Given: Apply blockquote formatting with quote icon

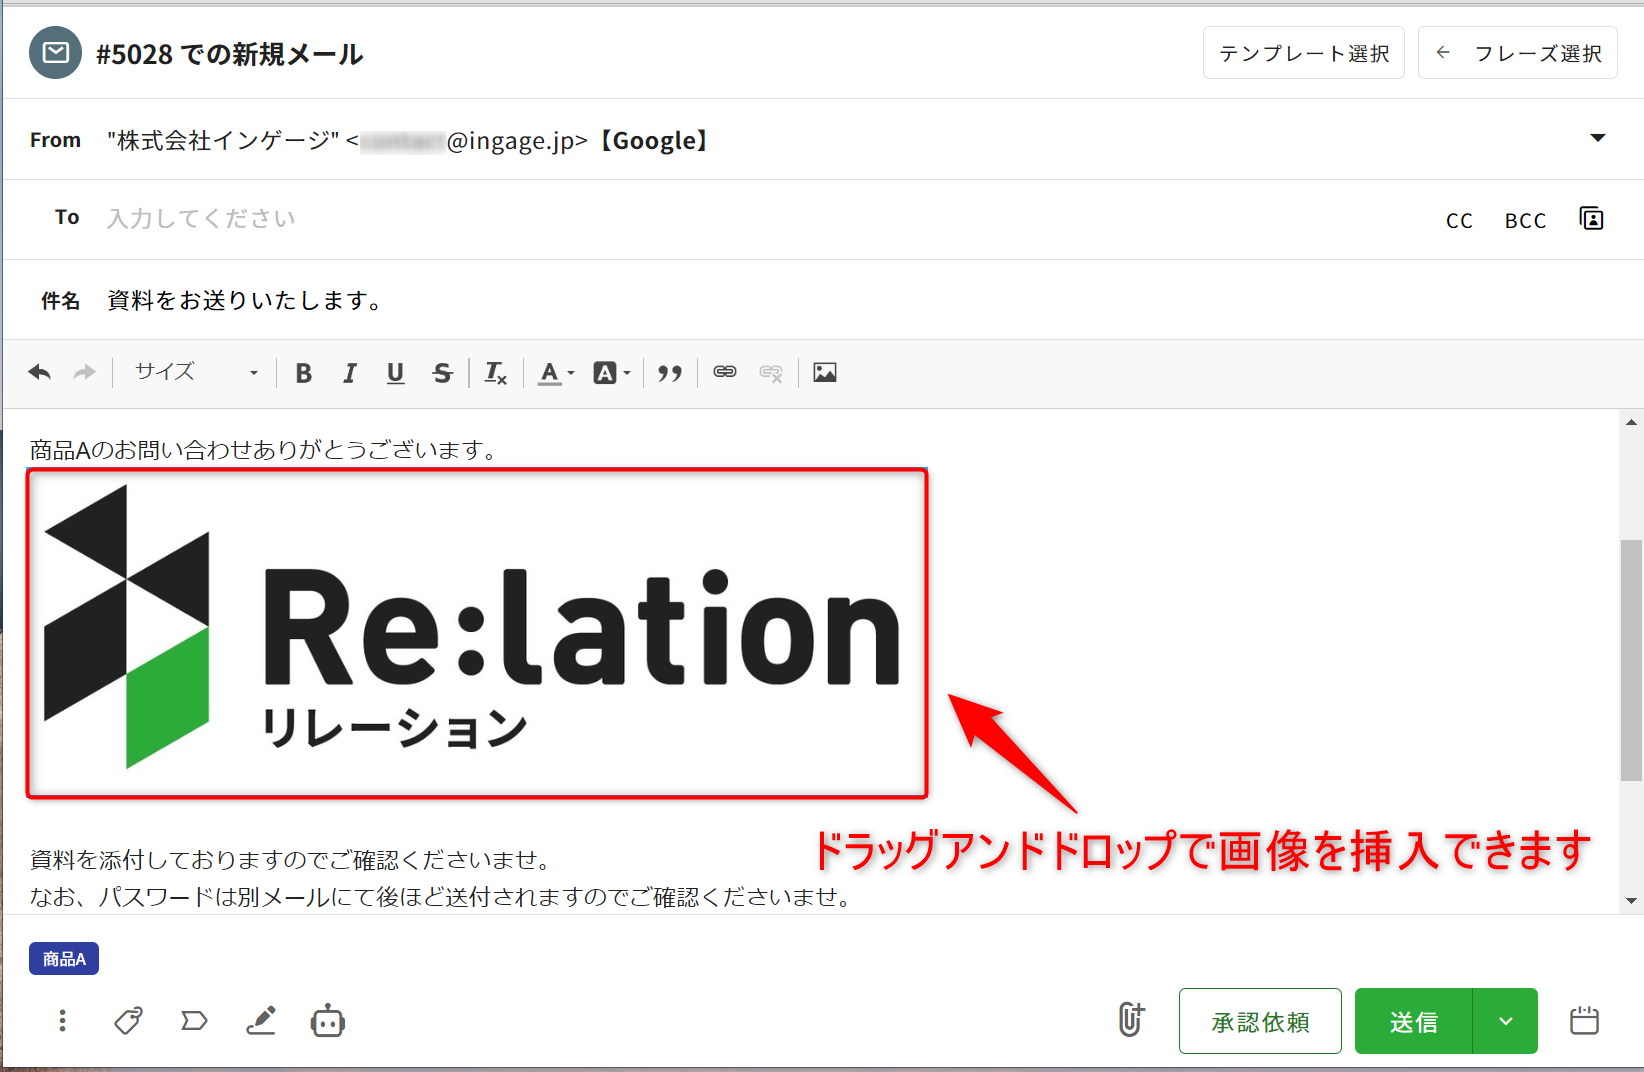Looking at the screenshot, I should click(670, 373).
